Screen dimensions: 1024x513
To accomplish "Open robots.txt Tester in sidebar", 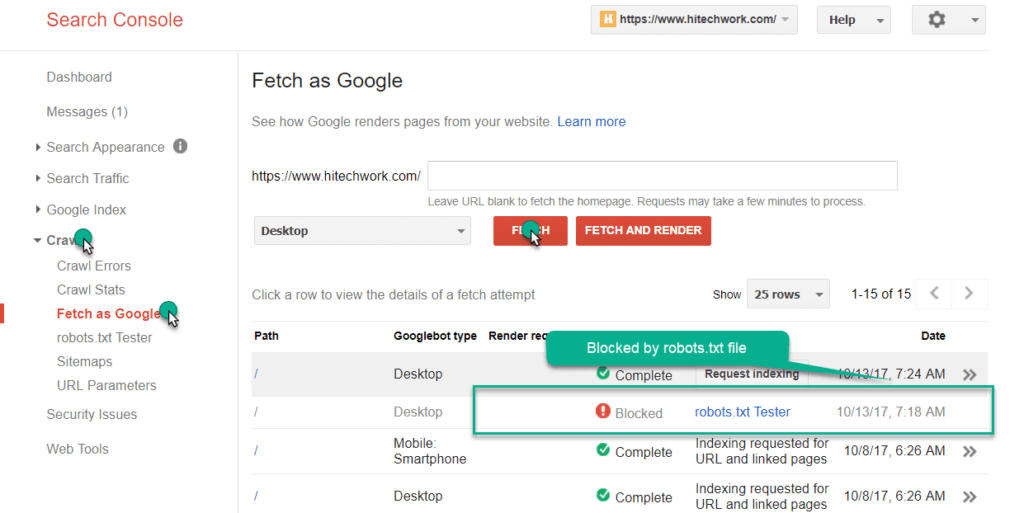I will [104, 338].
